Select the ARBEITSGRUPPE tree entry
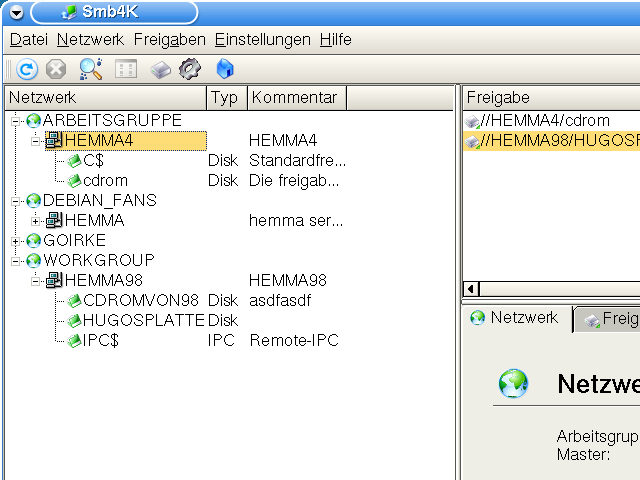 (x=112, y=120)
